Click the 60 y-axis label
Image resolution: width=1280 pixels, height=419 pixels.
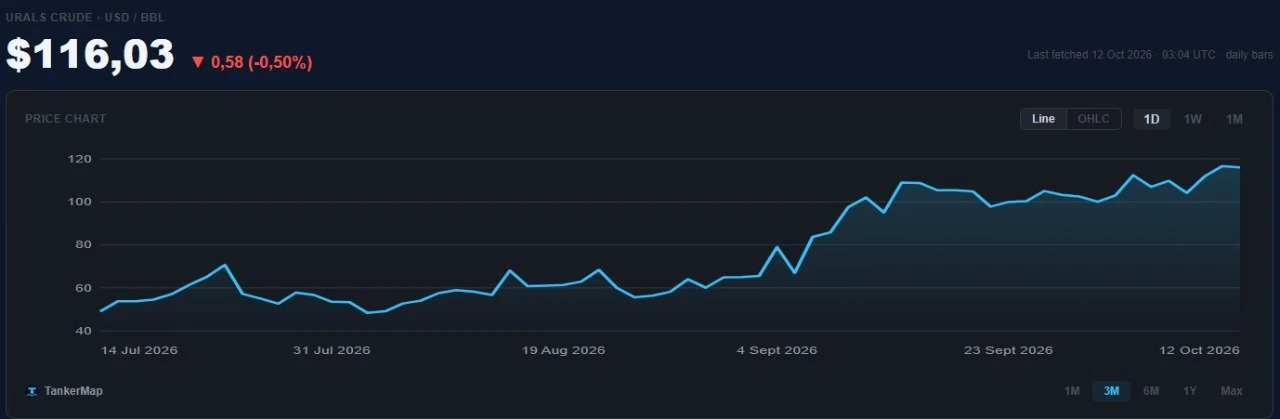point(84,288)
